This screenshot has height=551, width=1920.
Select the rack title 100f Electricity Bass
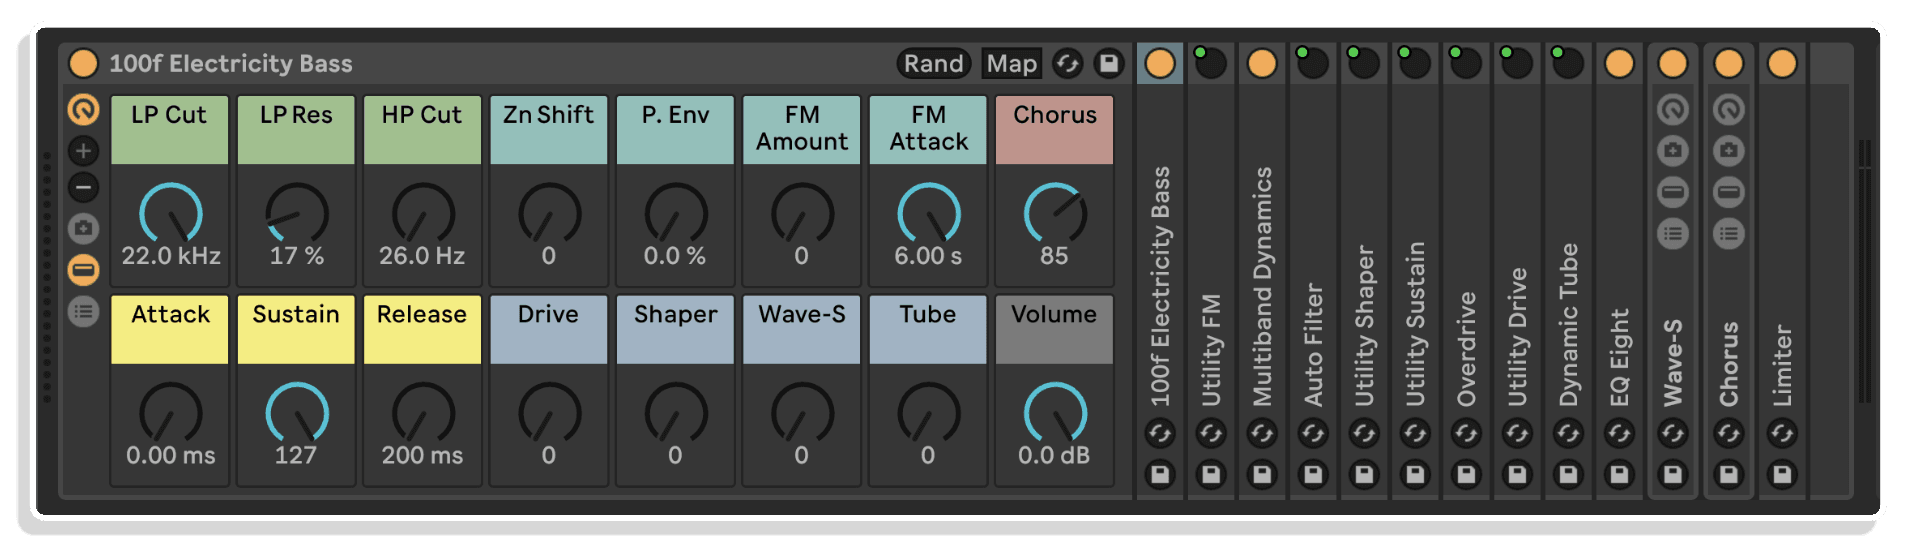click(x=231, y=64)
